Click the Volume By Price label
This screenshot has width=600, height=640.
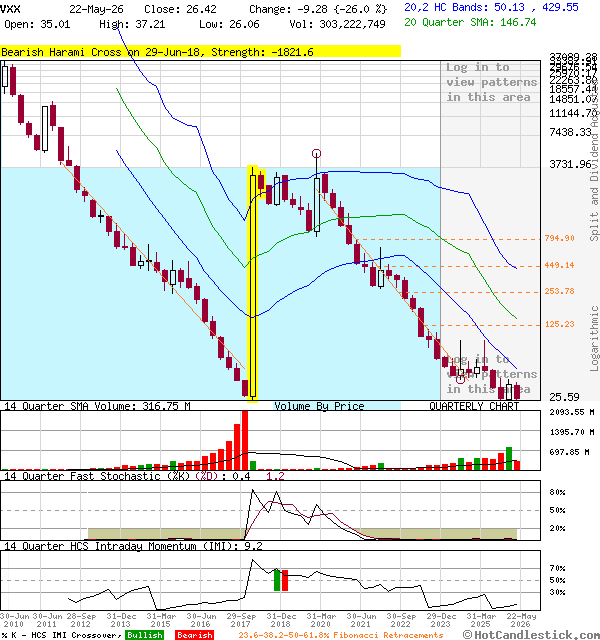319,406
